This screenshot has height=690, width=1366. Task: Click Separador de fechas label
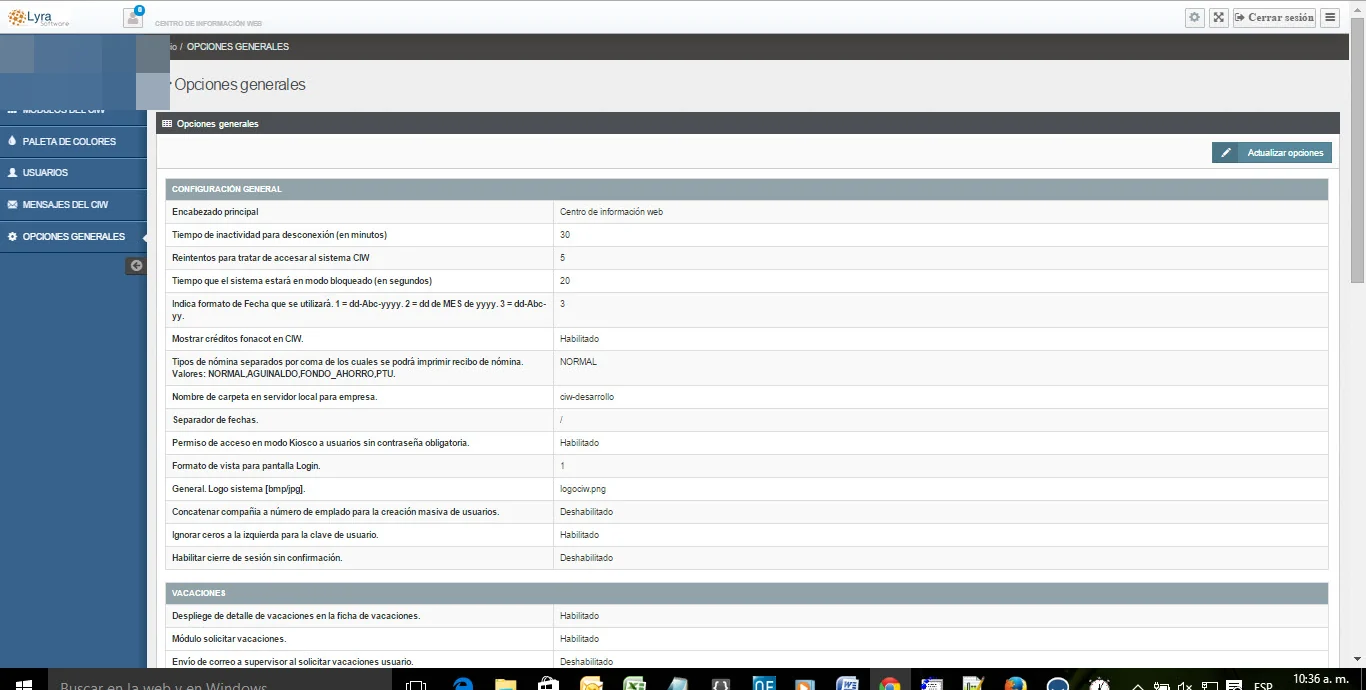[x=215, y=420]
